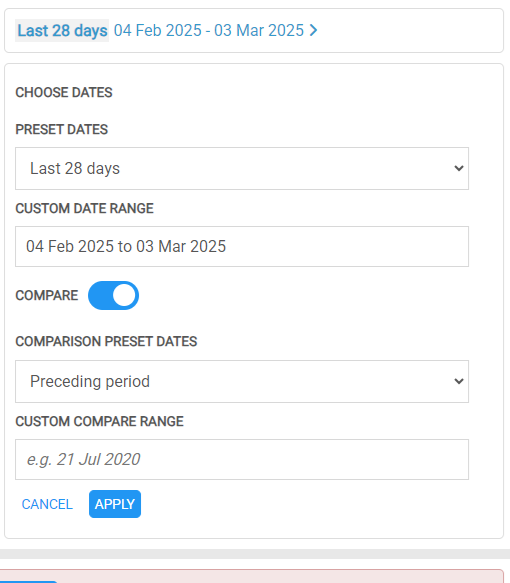Open the "04 Feb 2025 - 03 Mar 2025" header link
Viewport: 510px width, 583px height.
[x=209, y=30]
